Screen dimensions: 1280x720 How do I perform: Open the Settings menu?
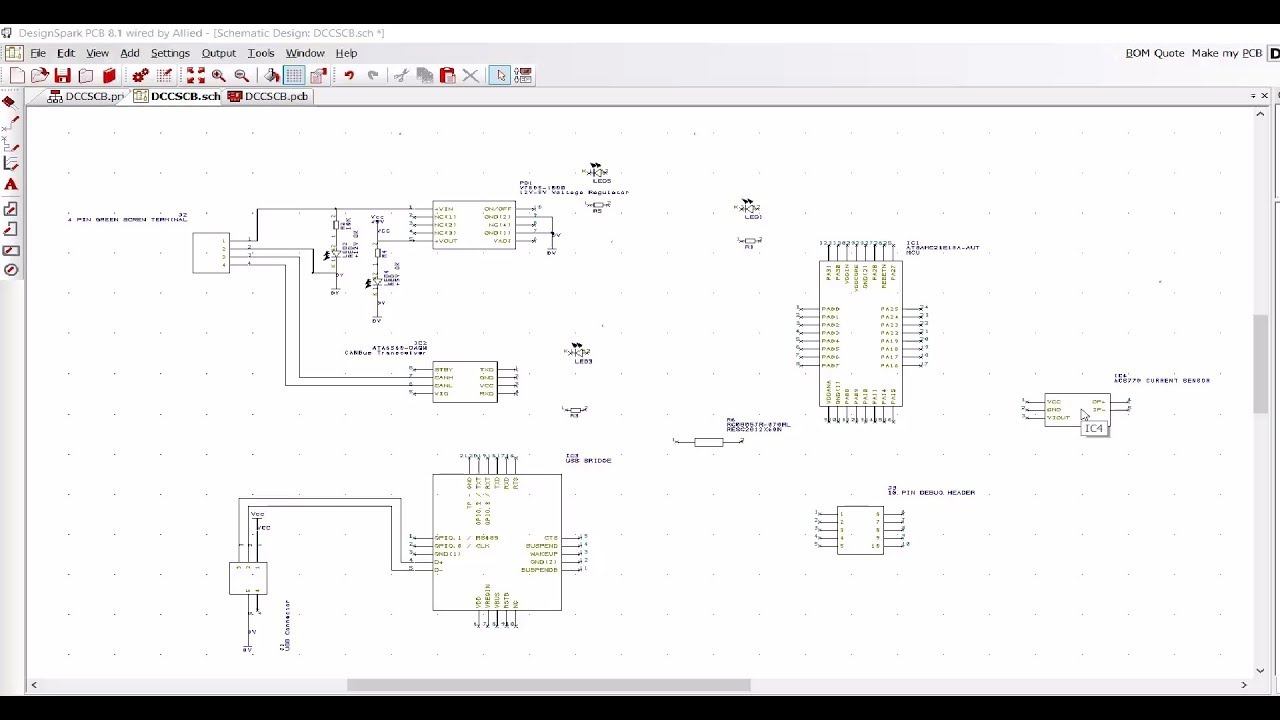pyautogui.click(x=170, y=53)
